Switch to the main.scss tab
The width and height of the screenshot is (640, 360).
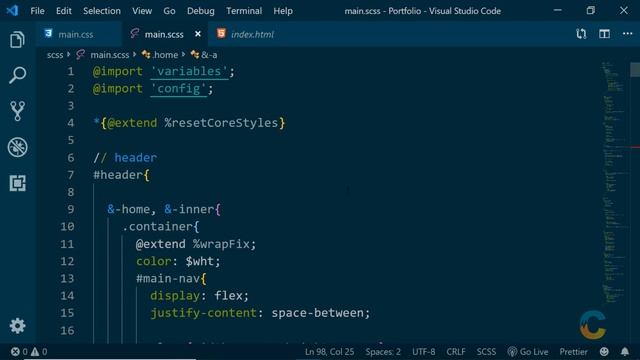pos(164,34)
